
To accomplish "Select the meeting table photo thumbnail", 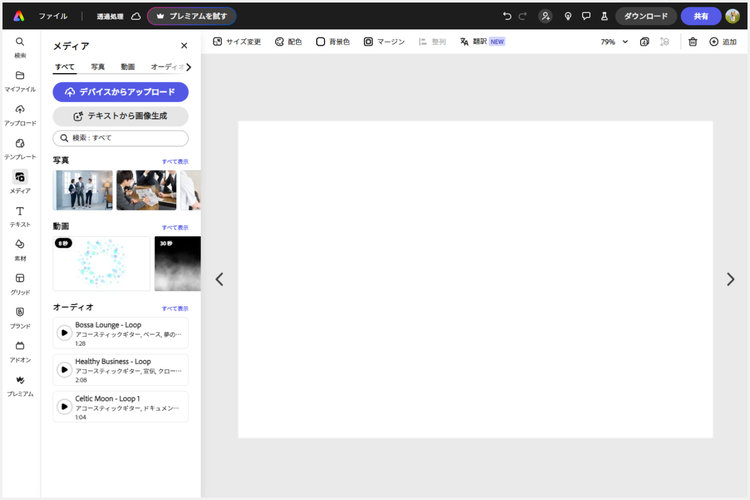I will coord(146,190).
